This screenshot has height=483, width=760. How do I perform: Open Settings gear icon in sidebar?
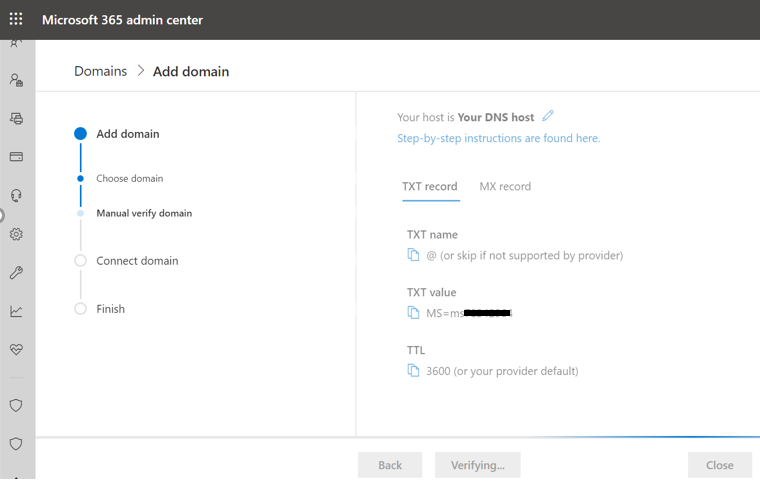tap(16, 234)
